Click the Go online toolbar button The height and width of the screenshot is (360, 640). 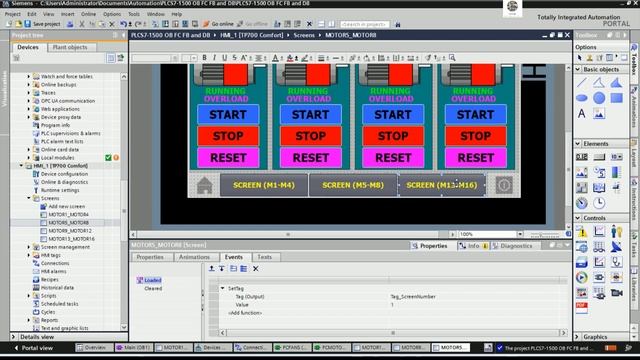pyautogui.click(x=218, y=24)
